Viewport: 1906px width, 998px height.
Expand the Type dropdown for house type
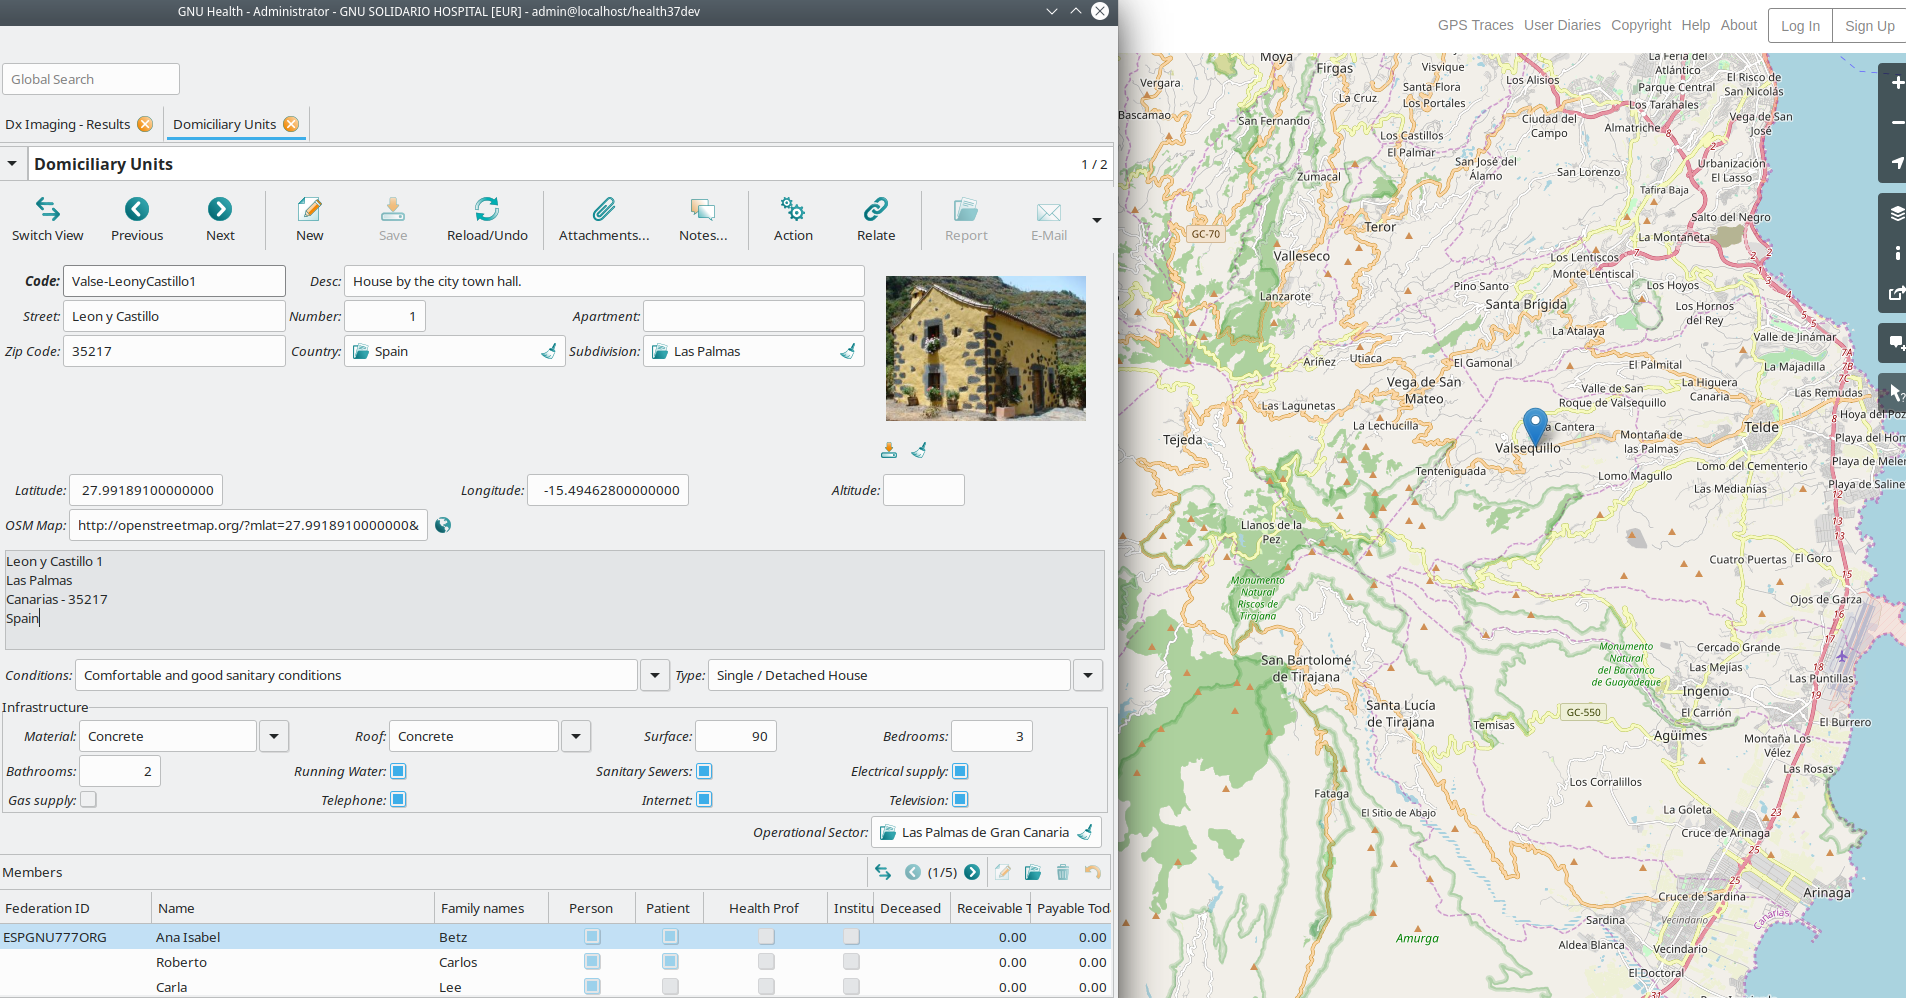[1086, 675]
